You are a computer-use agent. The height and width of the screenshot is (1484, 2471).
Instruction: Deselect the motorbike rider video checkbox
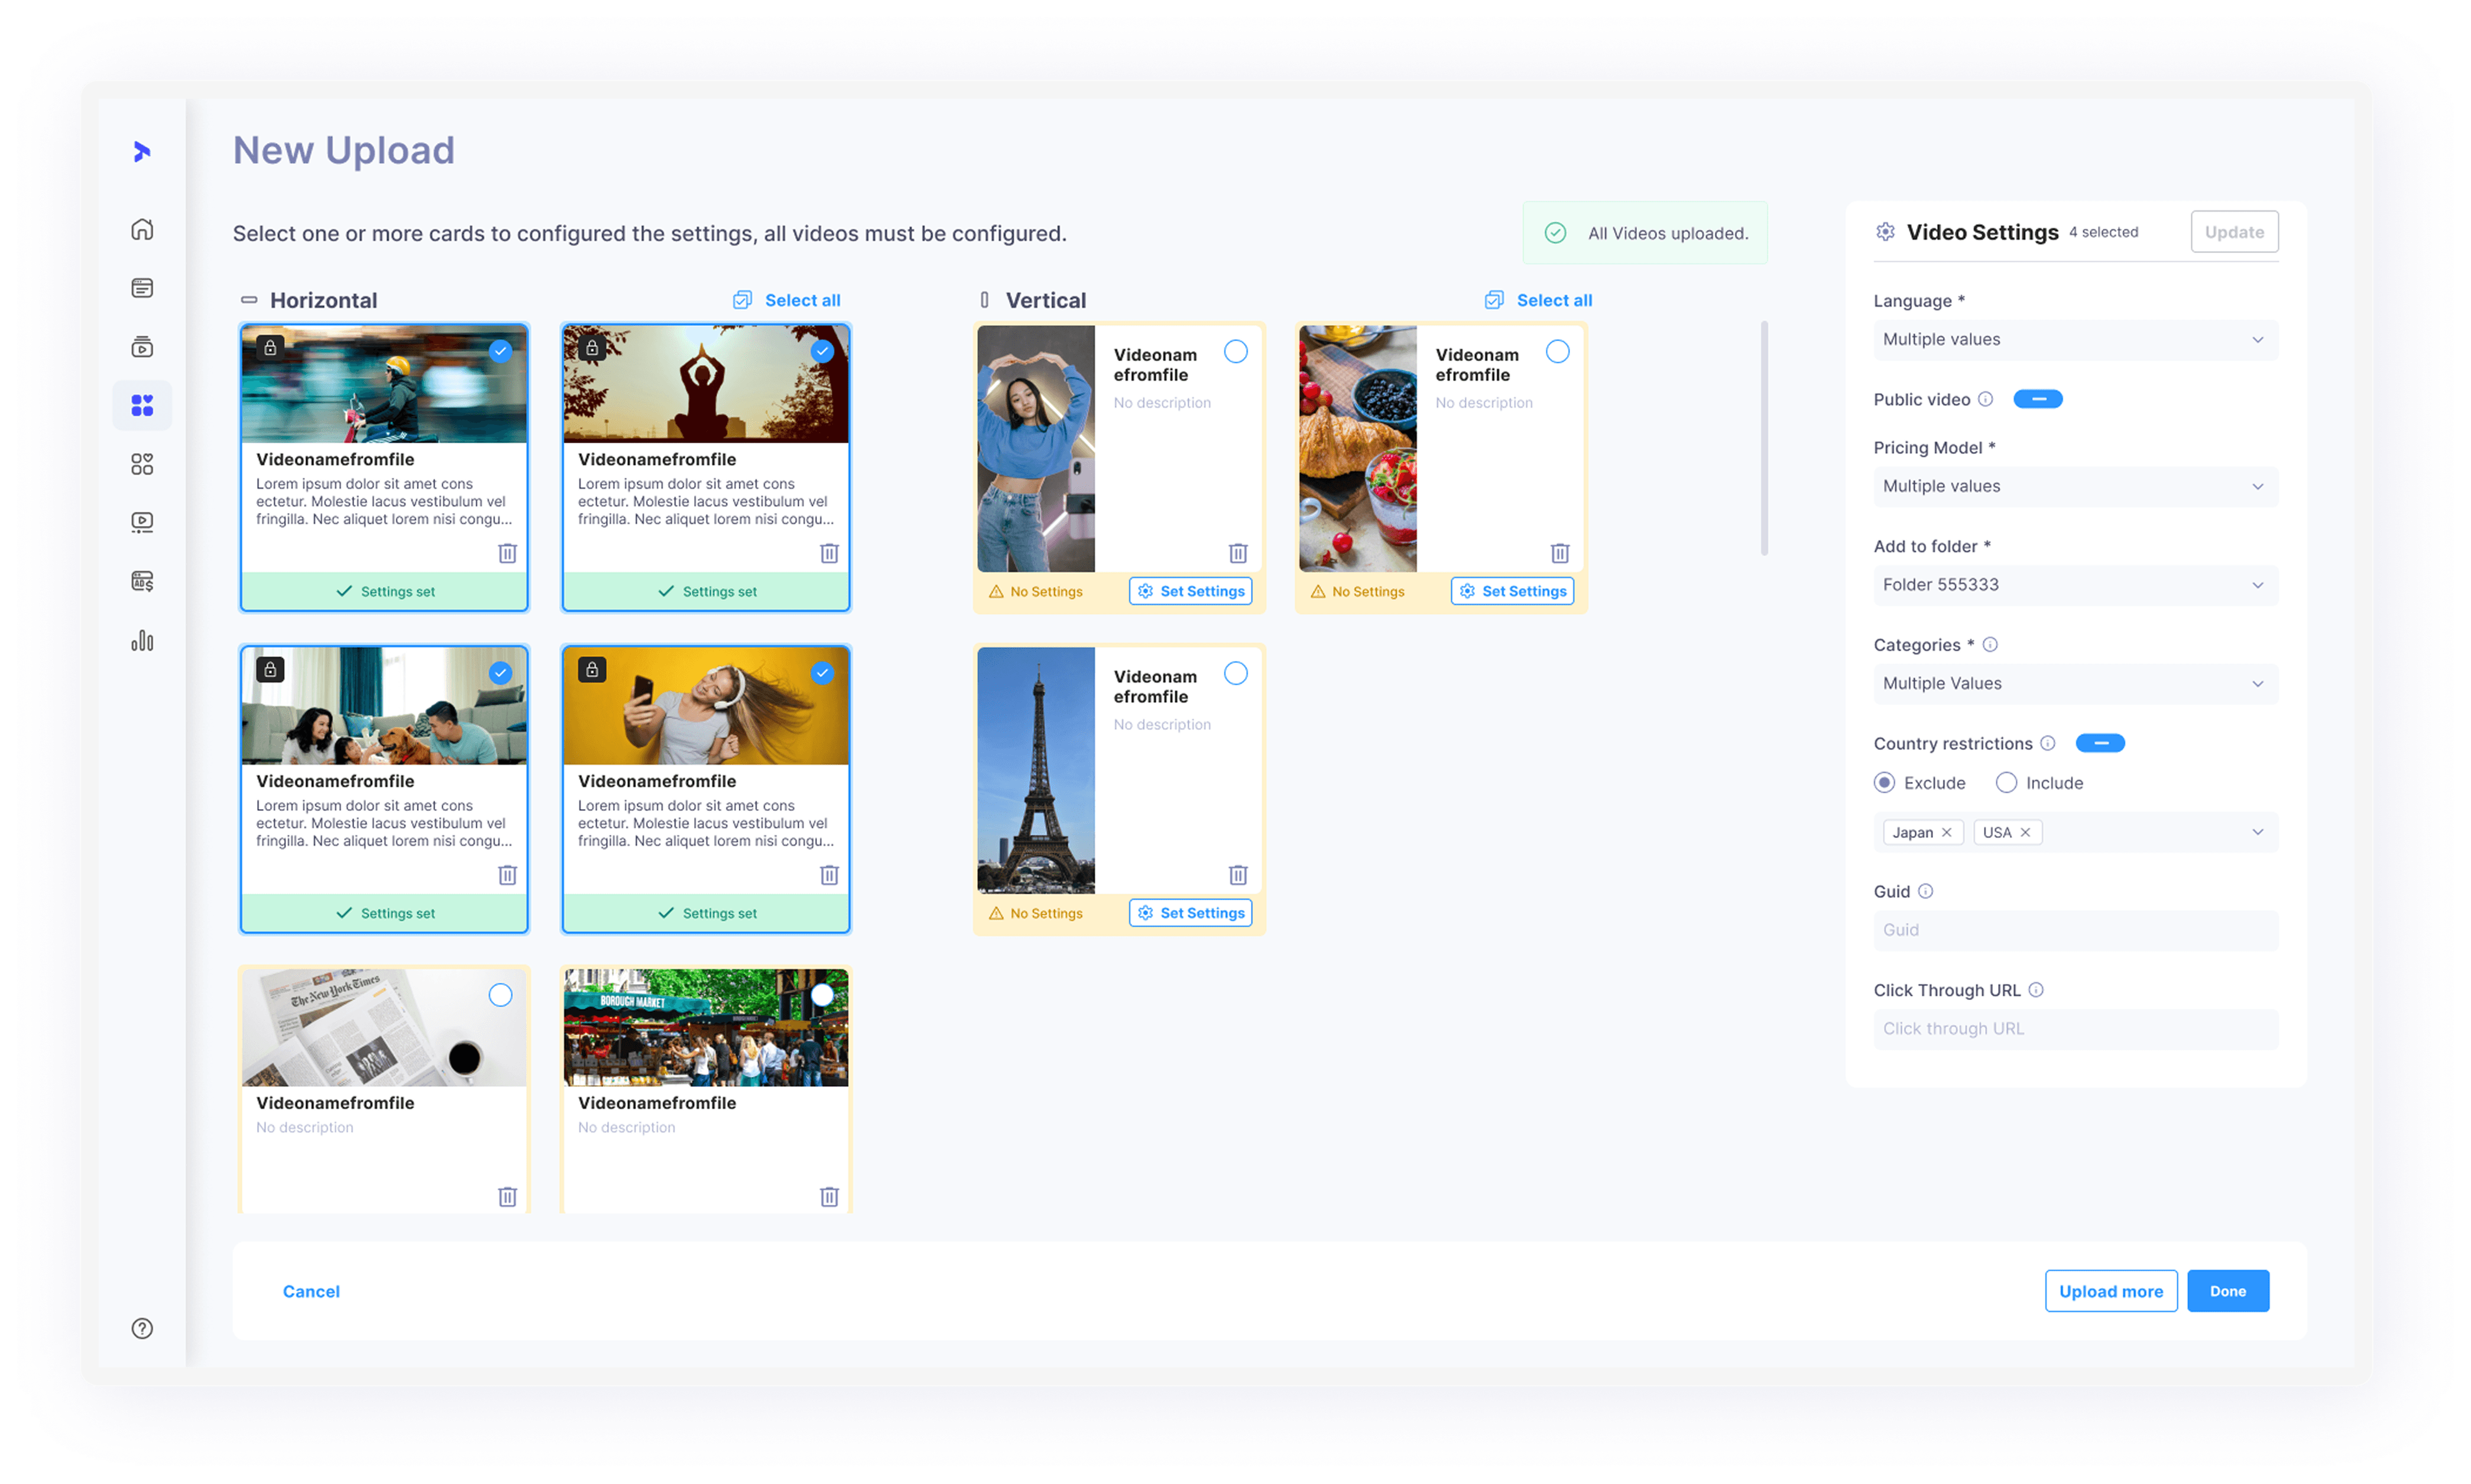(x=500, y=351)
